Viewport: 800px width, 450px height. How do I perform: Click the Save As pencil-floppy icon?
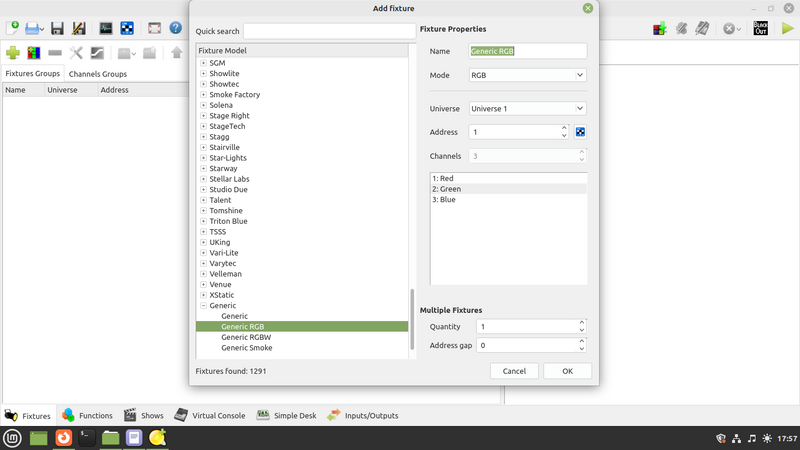pos(79,28)
